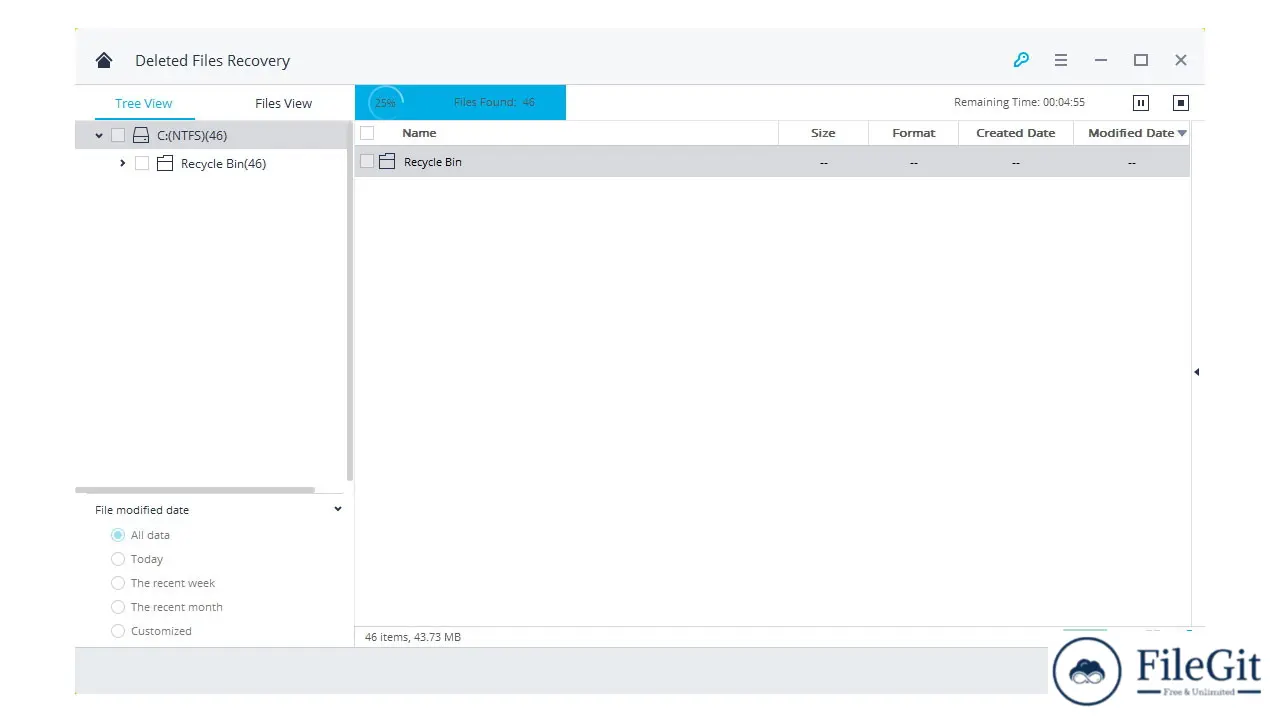Click the C: drive icon in tree
Image resolution: width=1280 pixels, height=720 pixels.
141,135
